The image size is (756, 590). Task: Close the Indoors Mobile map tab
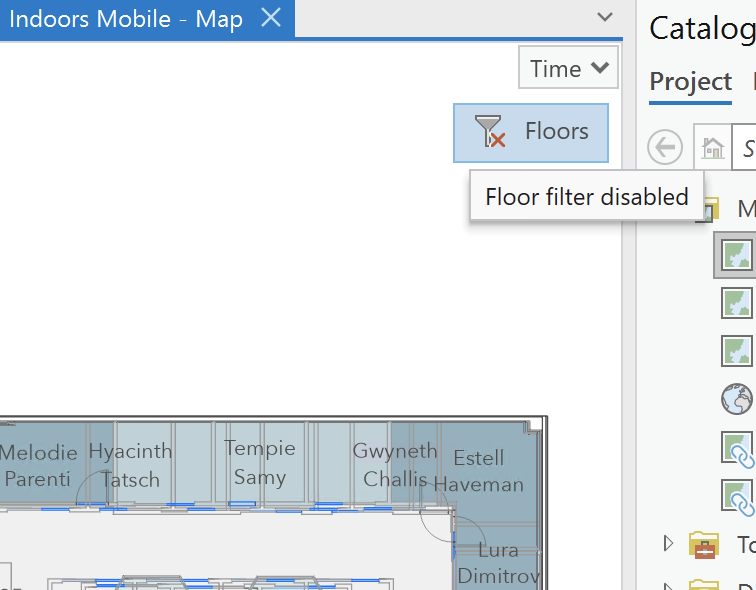click(x=270, y=18)
